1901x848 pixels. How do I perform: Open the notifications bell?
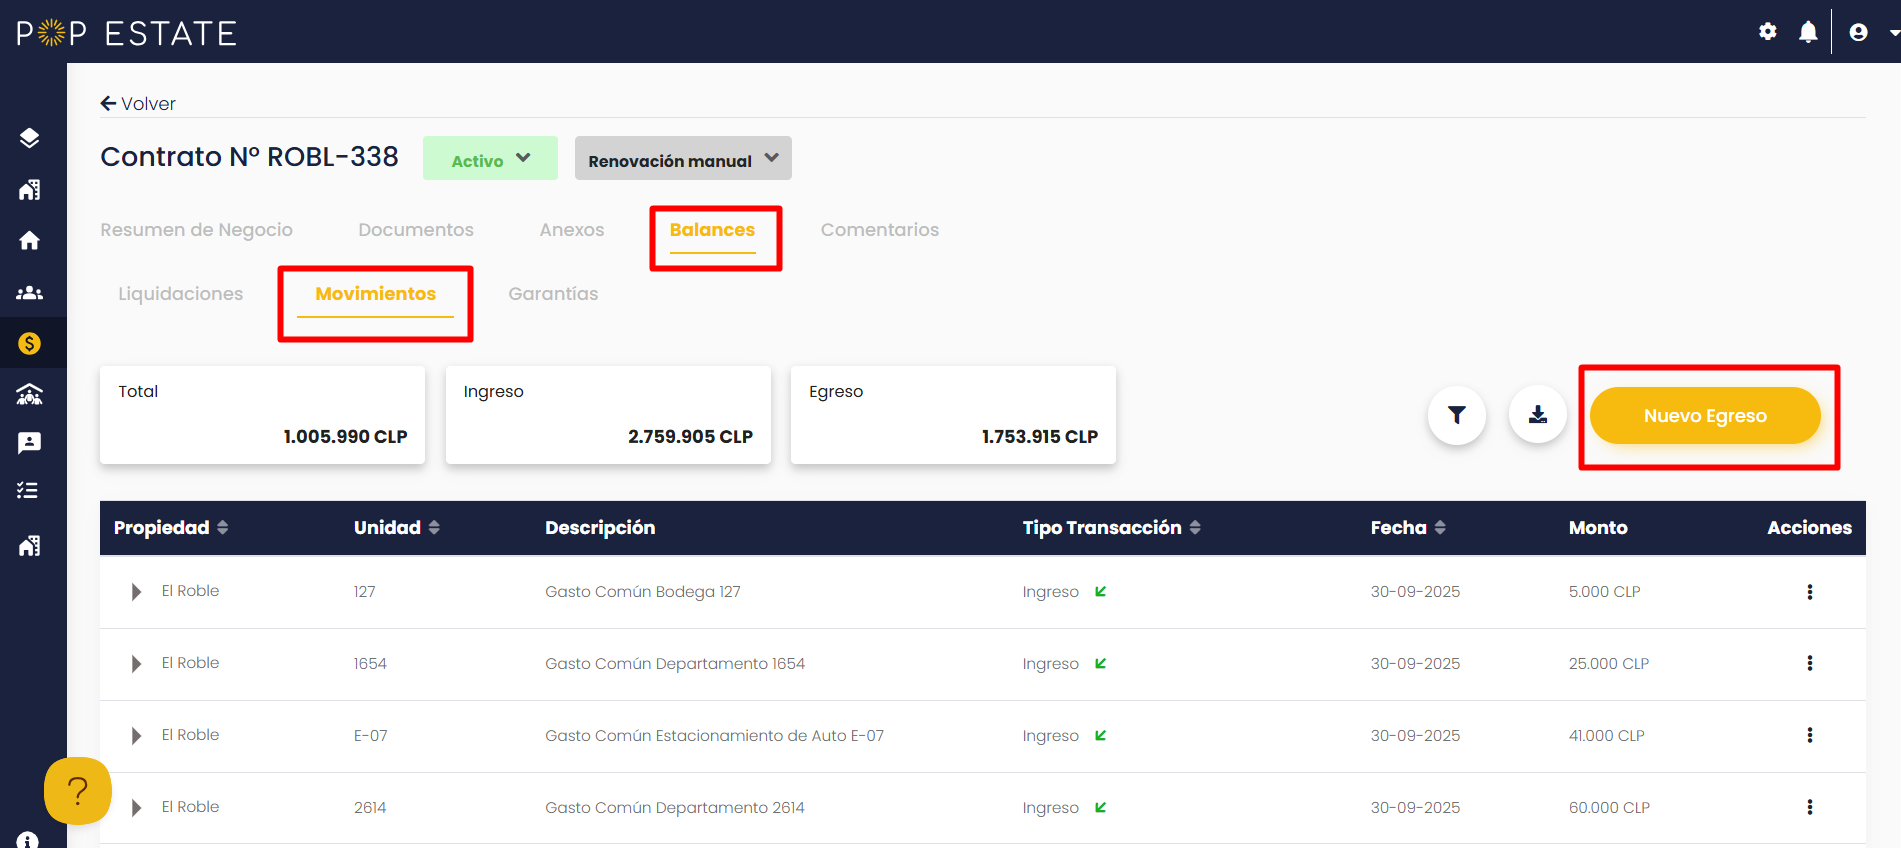[1808, 32]
